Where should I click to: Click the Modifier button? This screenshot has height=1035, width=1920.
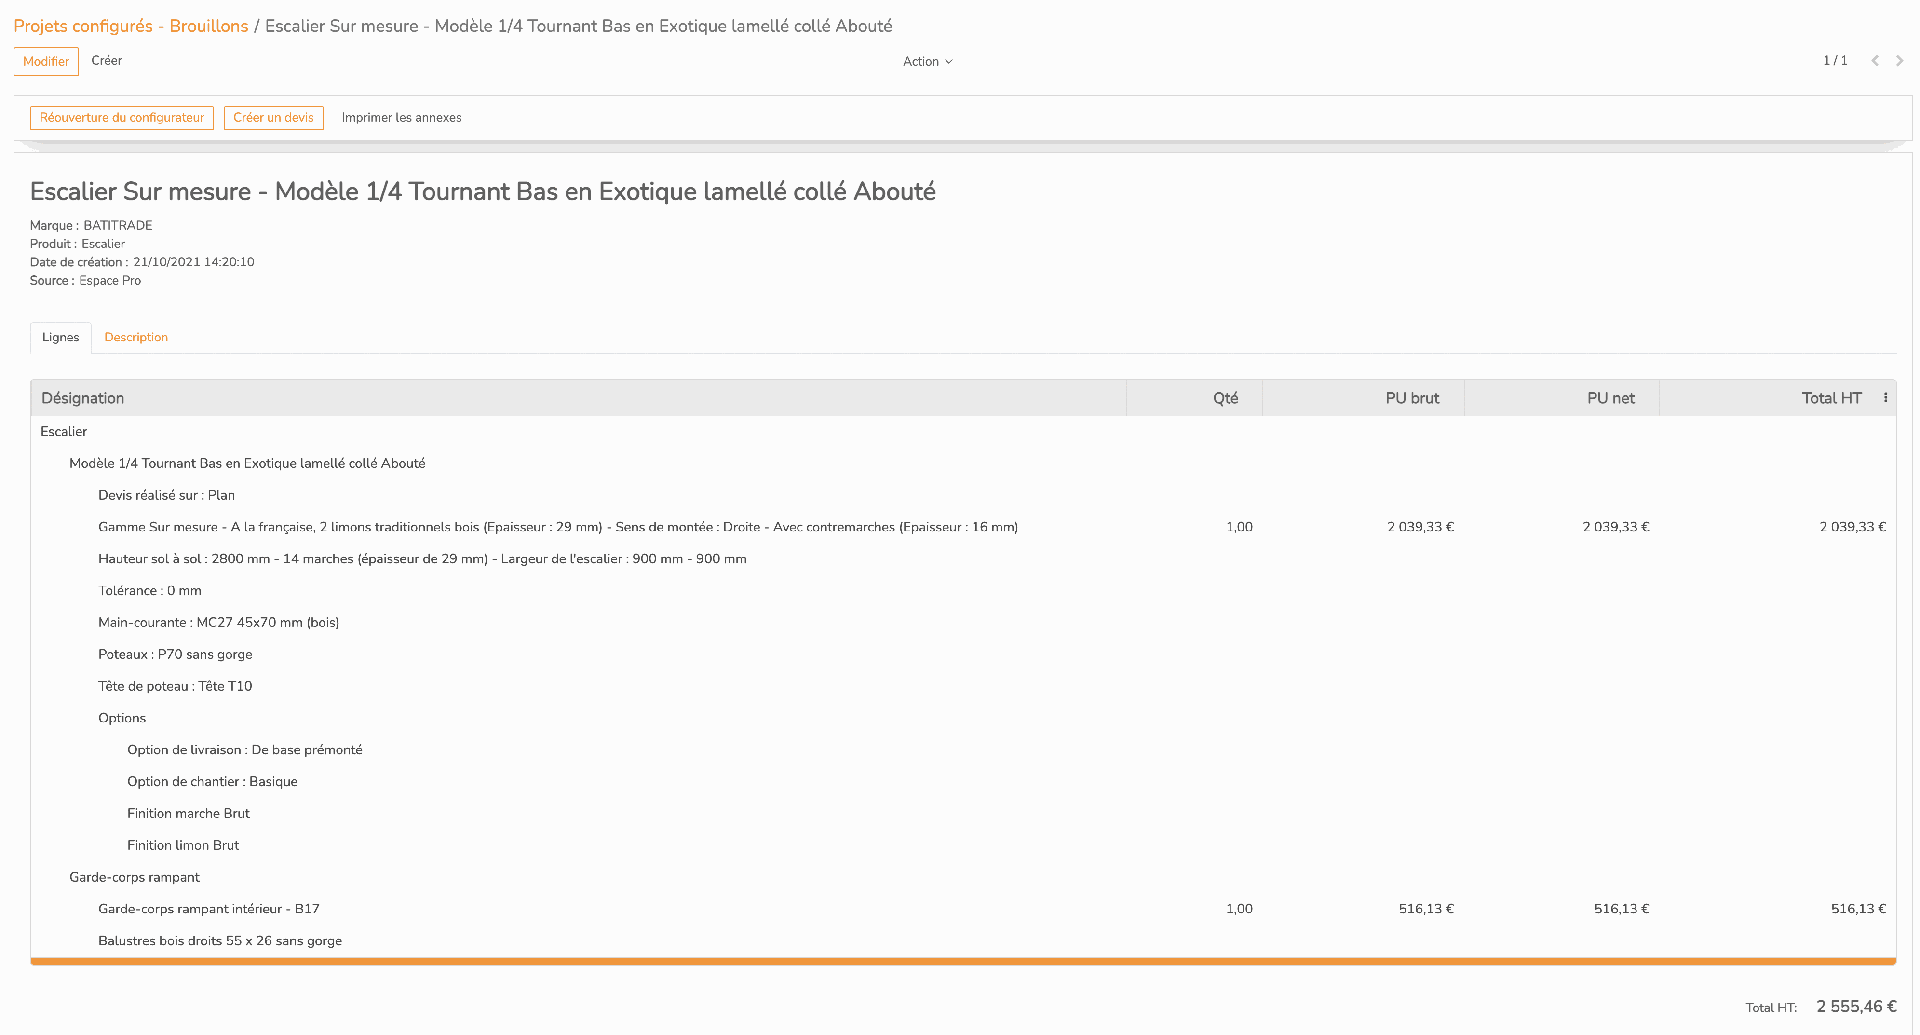[46, 61]
